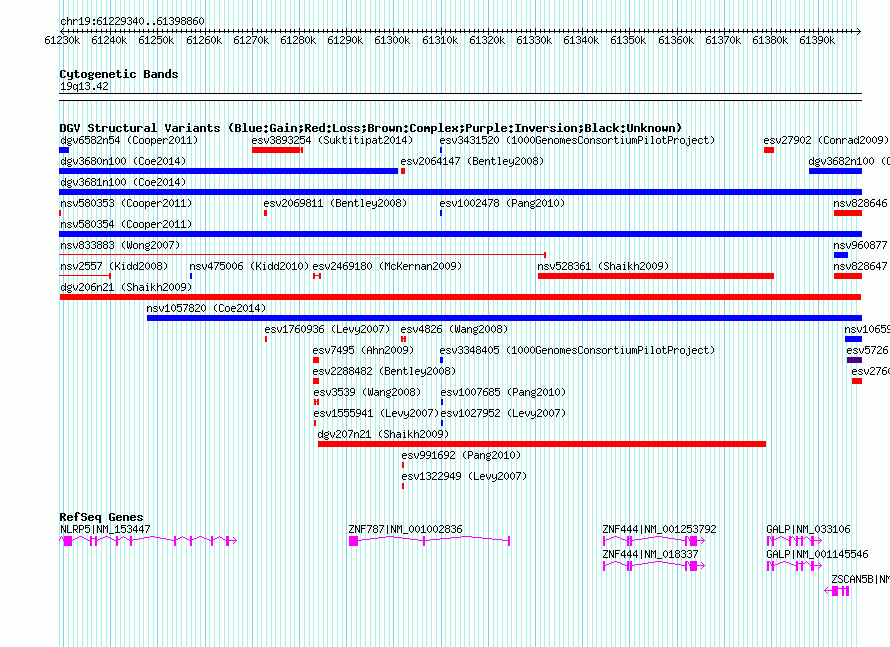
Task: Open the dgv206n21 (Shaikh2009) red loss bar
Action: [460, 297]
